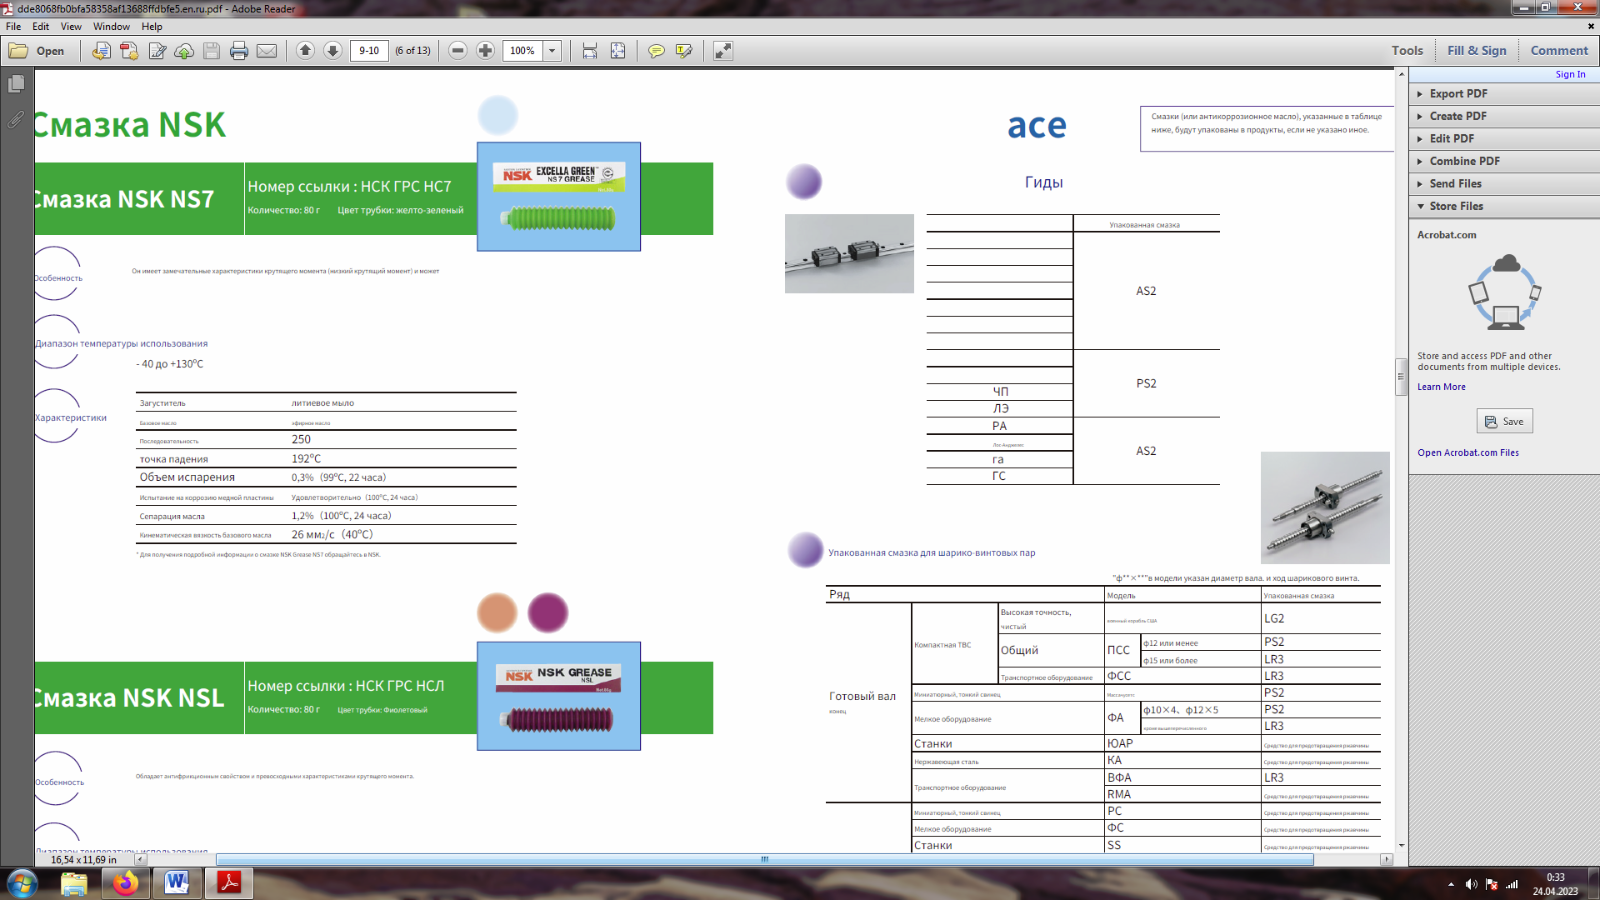Go to previous page arrow
1600x900 pixels.
[x=305, y=50]
